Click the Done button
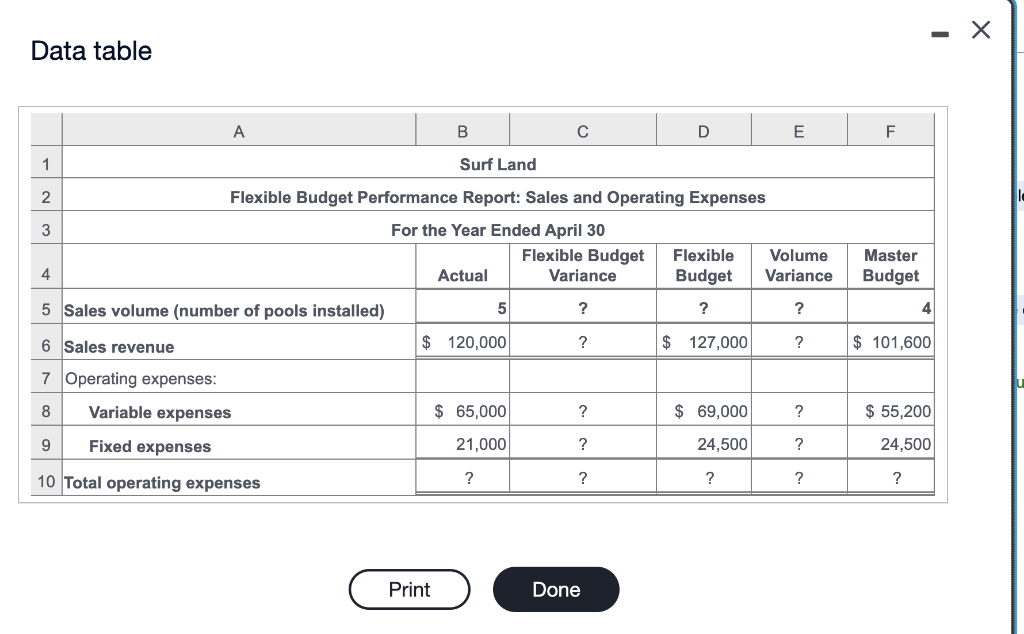The width and height of the screenshot is (1024, 634). click(x=556, y=589)
